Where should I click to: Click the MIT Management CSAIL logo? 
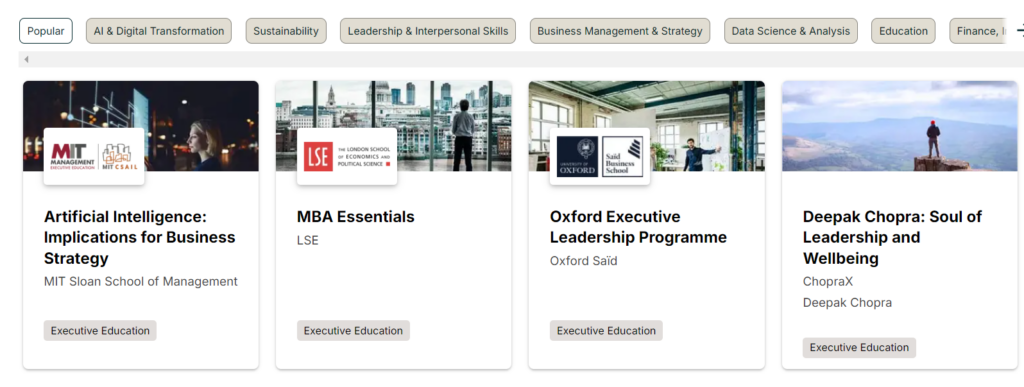point(94,157)
